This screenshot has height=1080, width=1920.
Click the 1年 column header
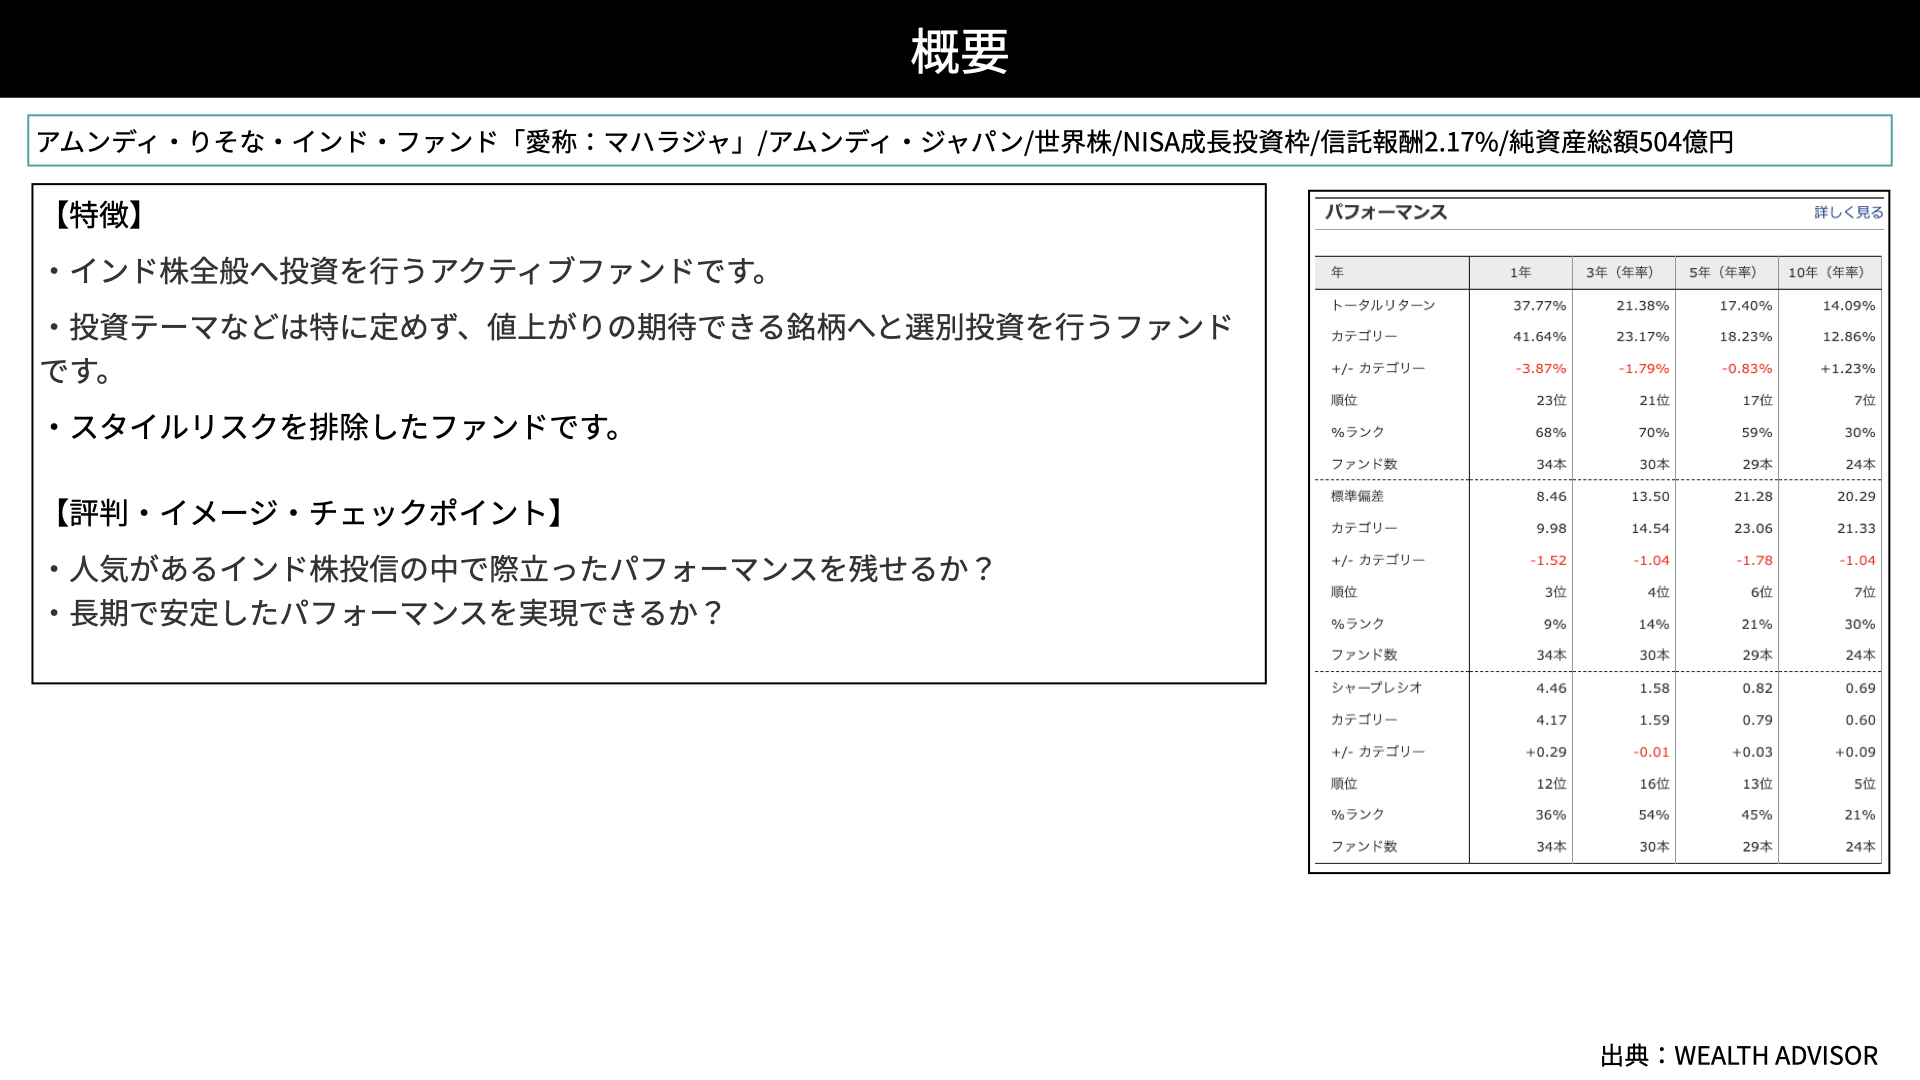point(1520,272)
